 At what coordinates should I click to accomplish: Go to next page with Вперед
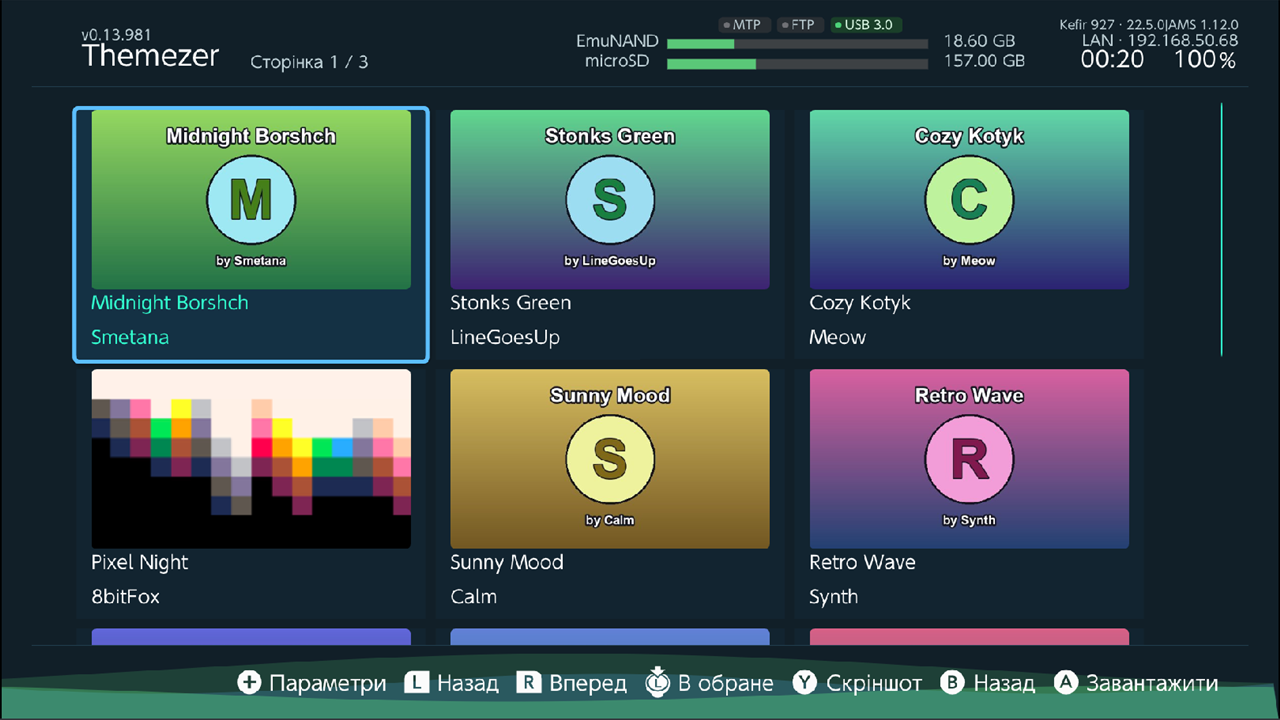pyautogui.click(x=571, y=683)
